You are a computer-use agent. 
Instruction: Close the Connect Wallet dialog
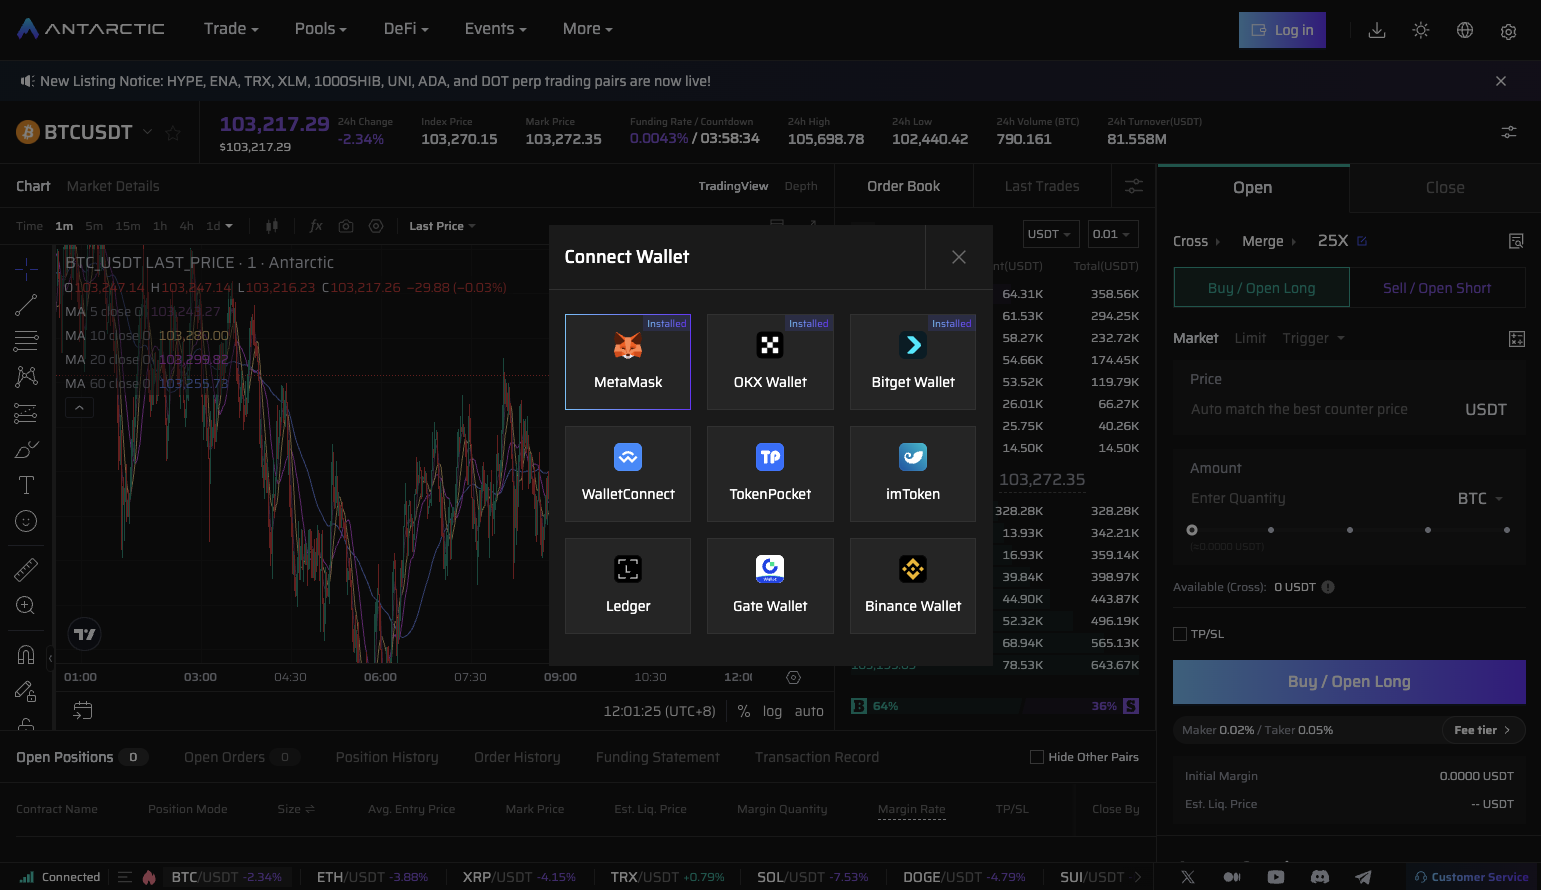[959, 257]
